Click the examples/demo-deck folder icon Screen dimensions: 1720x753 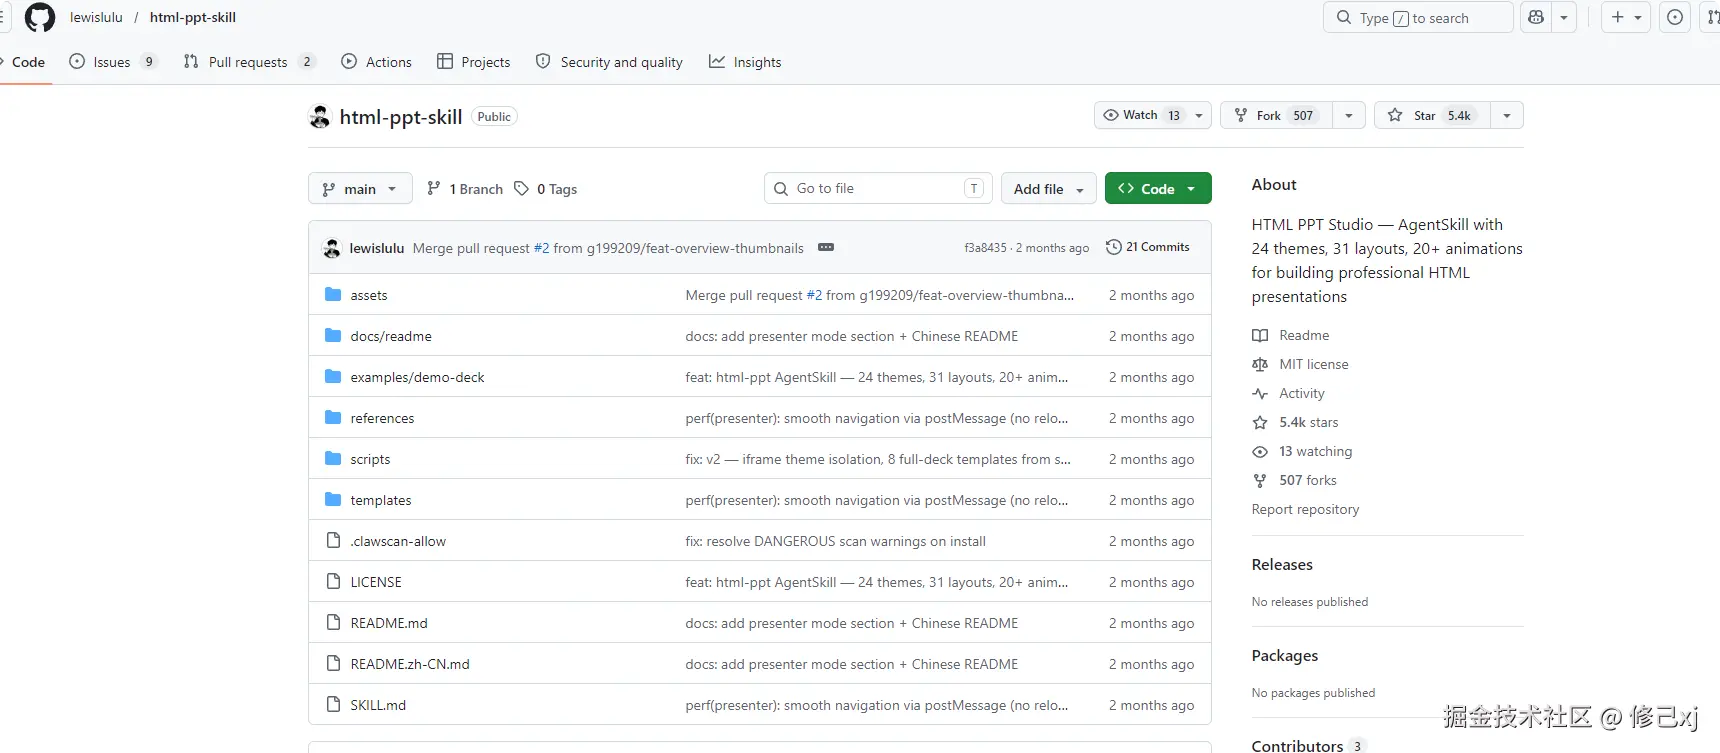[333, 377]
